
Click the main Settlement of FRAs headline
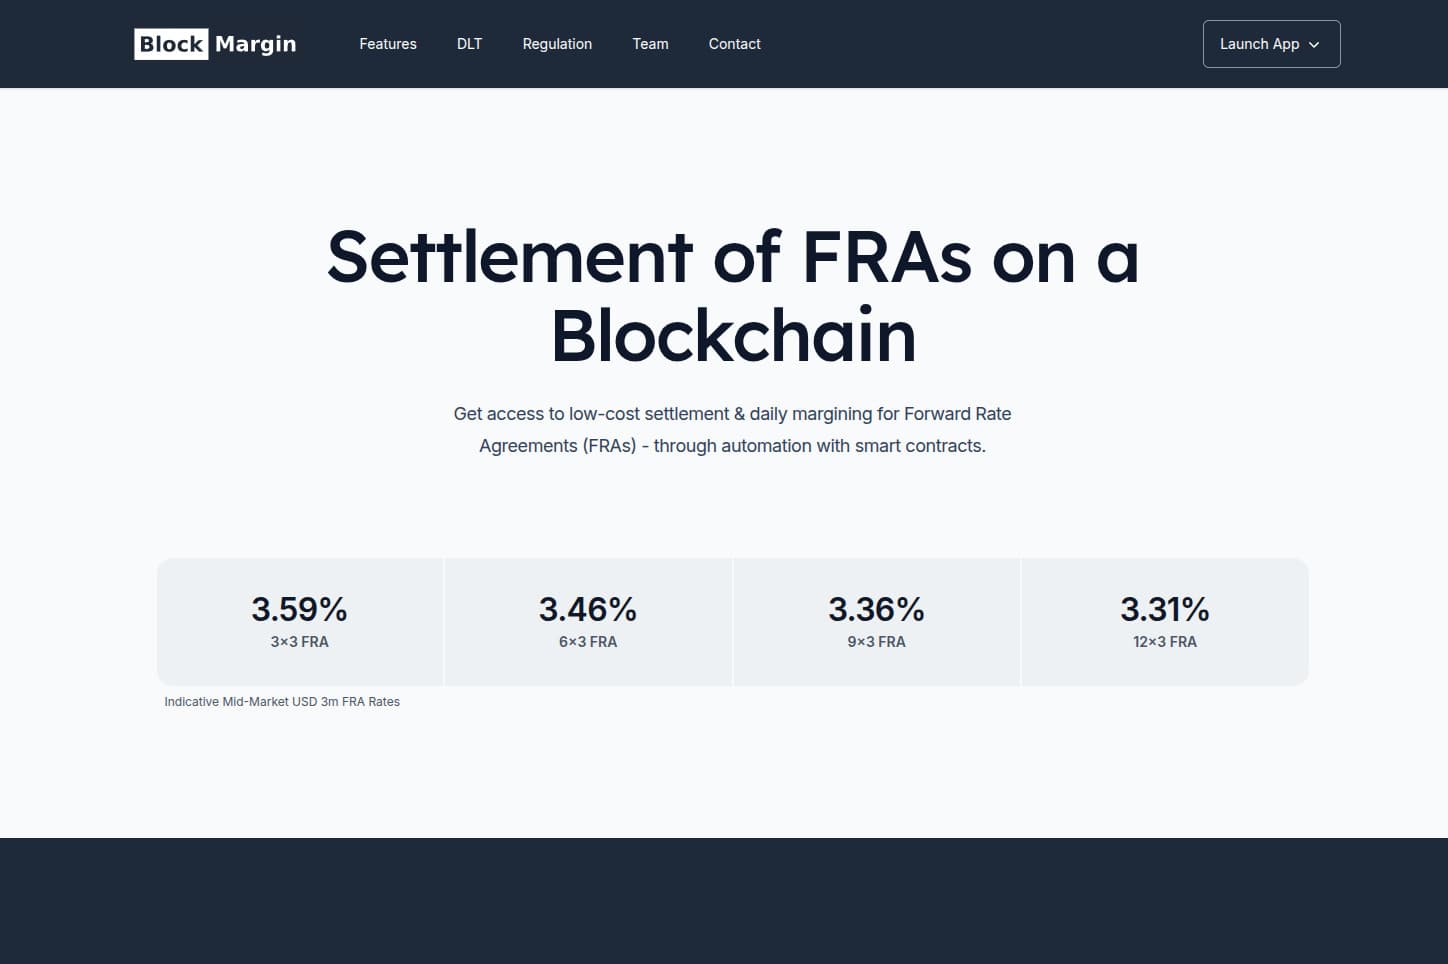click(x=733, y=295)
